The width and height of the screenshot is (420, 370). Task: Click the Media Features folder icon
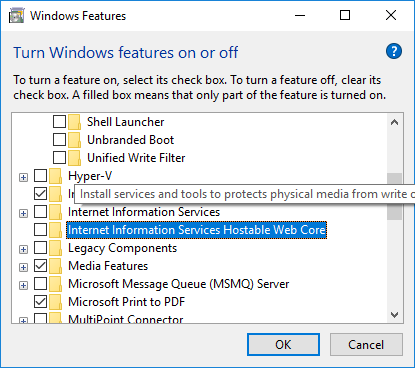tap(56, 266)
